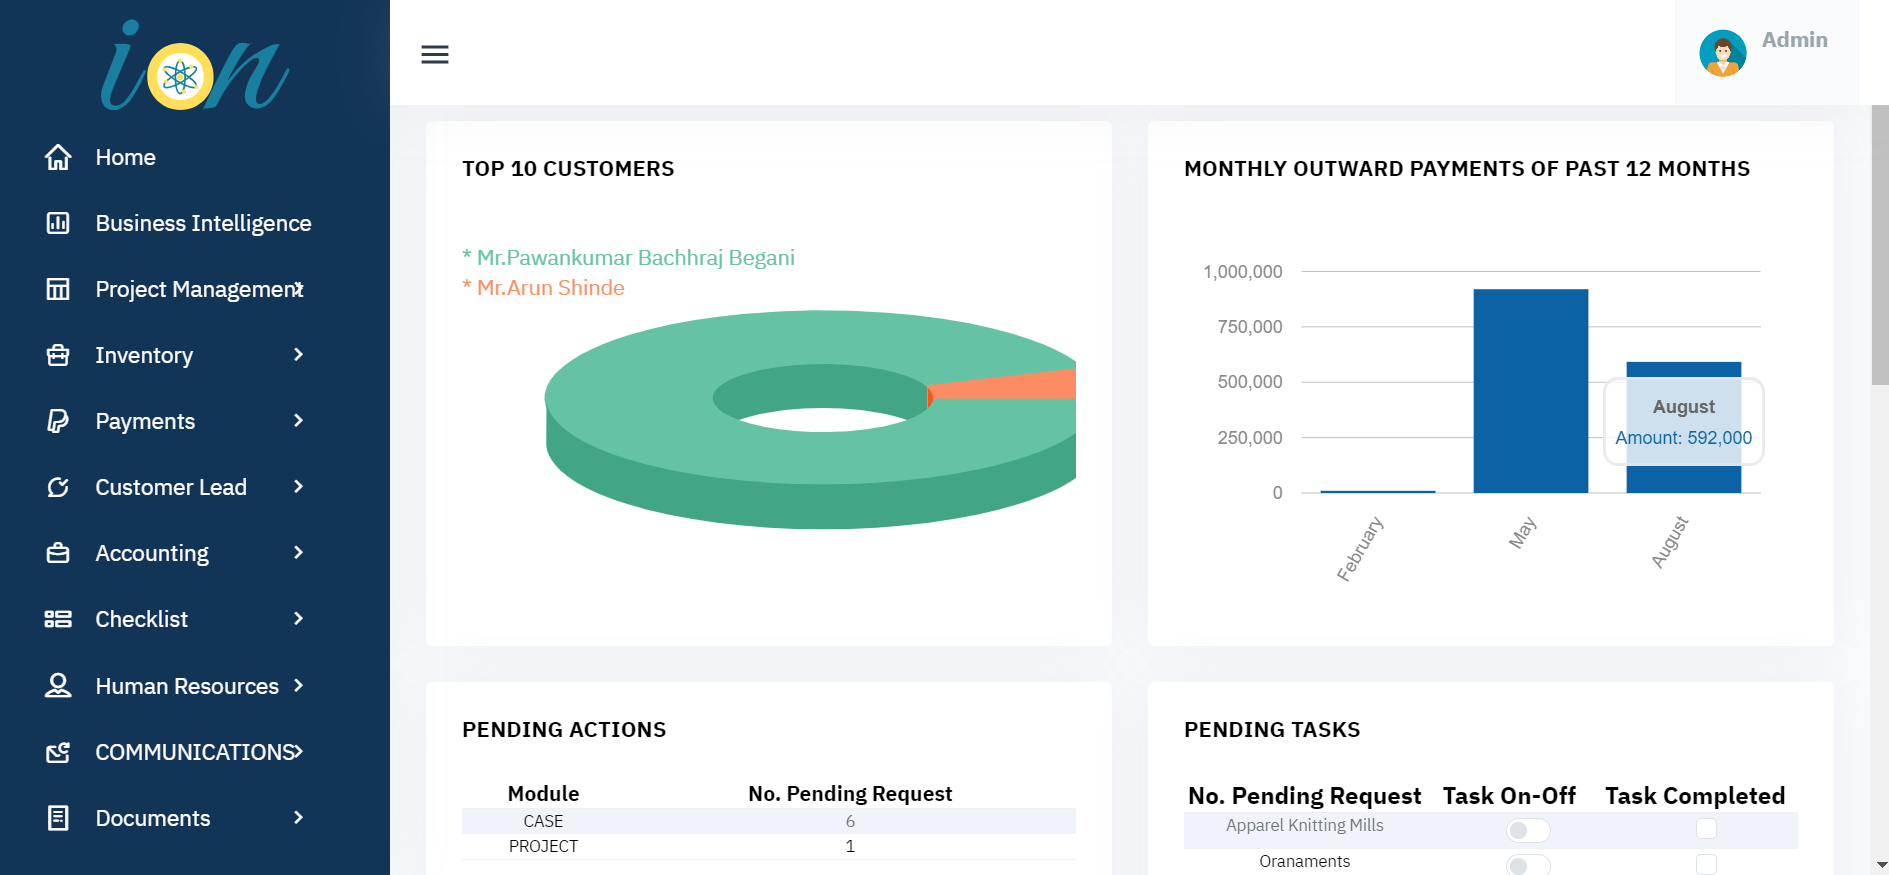Image resolution: width=1889 pixels, height=875 pixels.
Task: Expand the Customer Lead submenu chevron
Action: 298,486
